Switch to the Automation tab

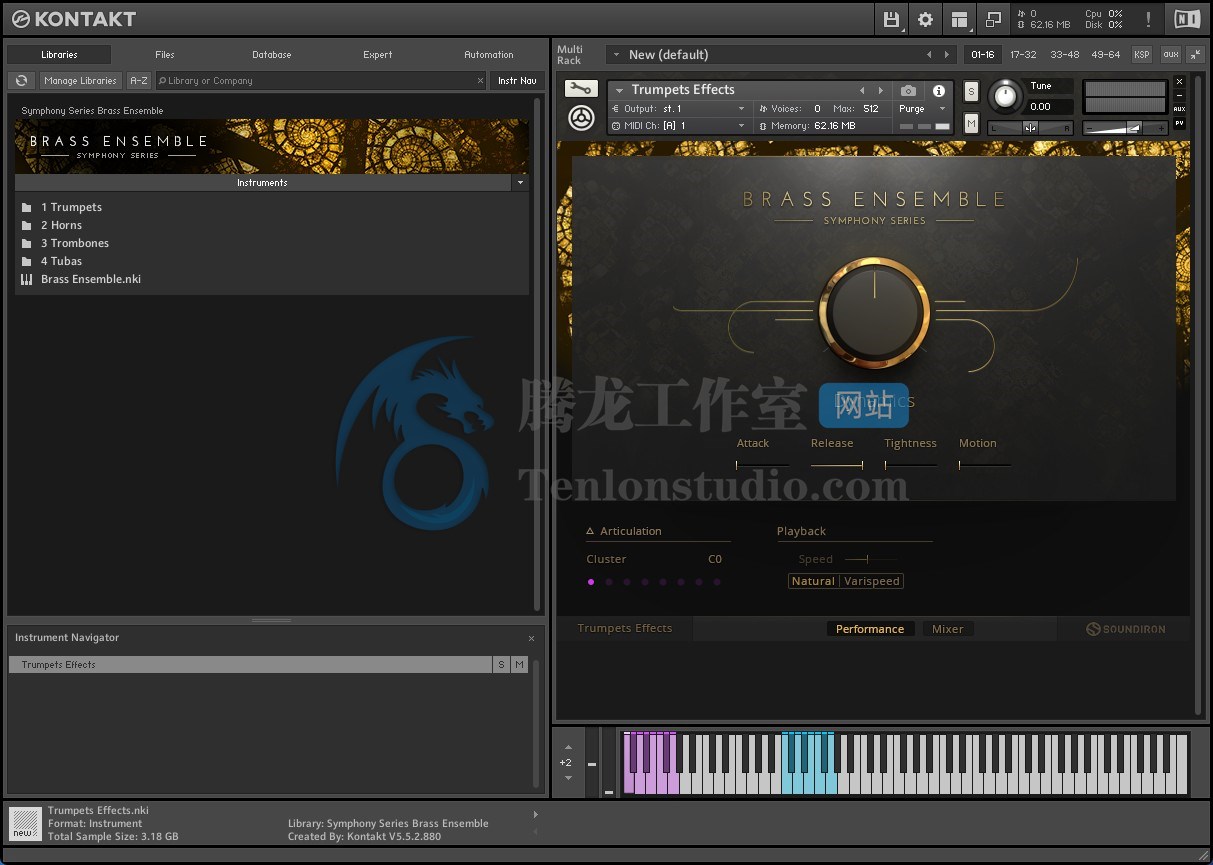tap(489, 55)
